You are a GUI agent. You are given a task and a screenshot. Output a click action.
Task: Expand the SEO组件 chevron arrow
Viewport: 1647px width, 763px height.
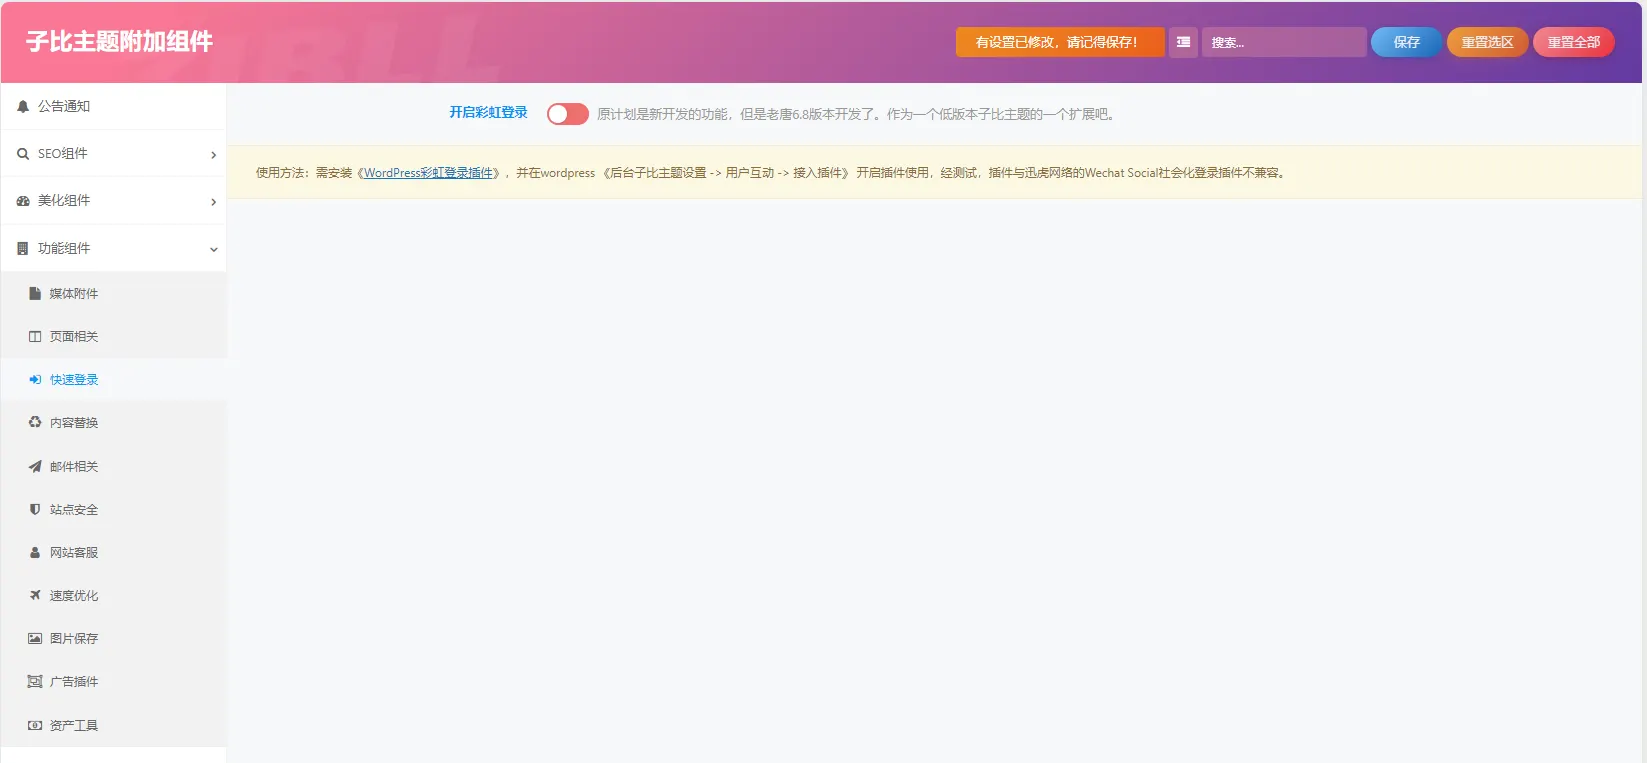tap(213, 154)
